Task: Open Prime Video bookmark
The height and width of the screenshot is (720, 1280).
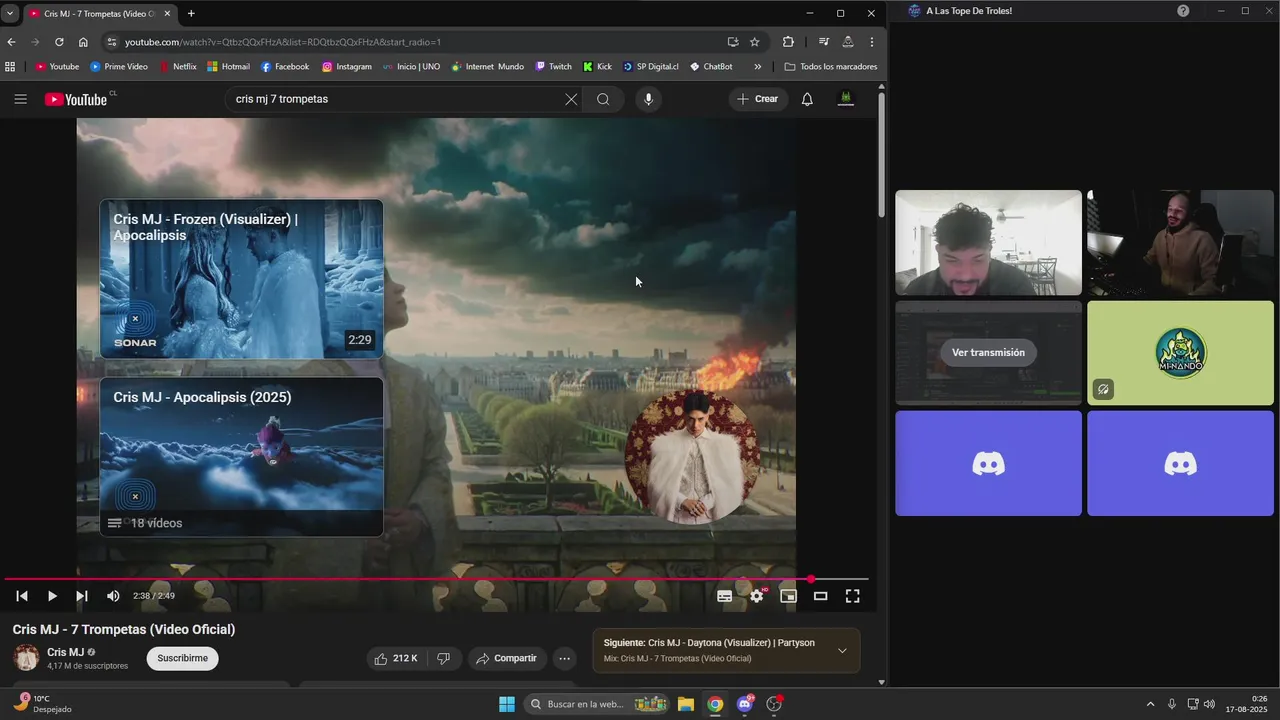Action: coord(119,67)
